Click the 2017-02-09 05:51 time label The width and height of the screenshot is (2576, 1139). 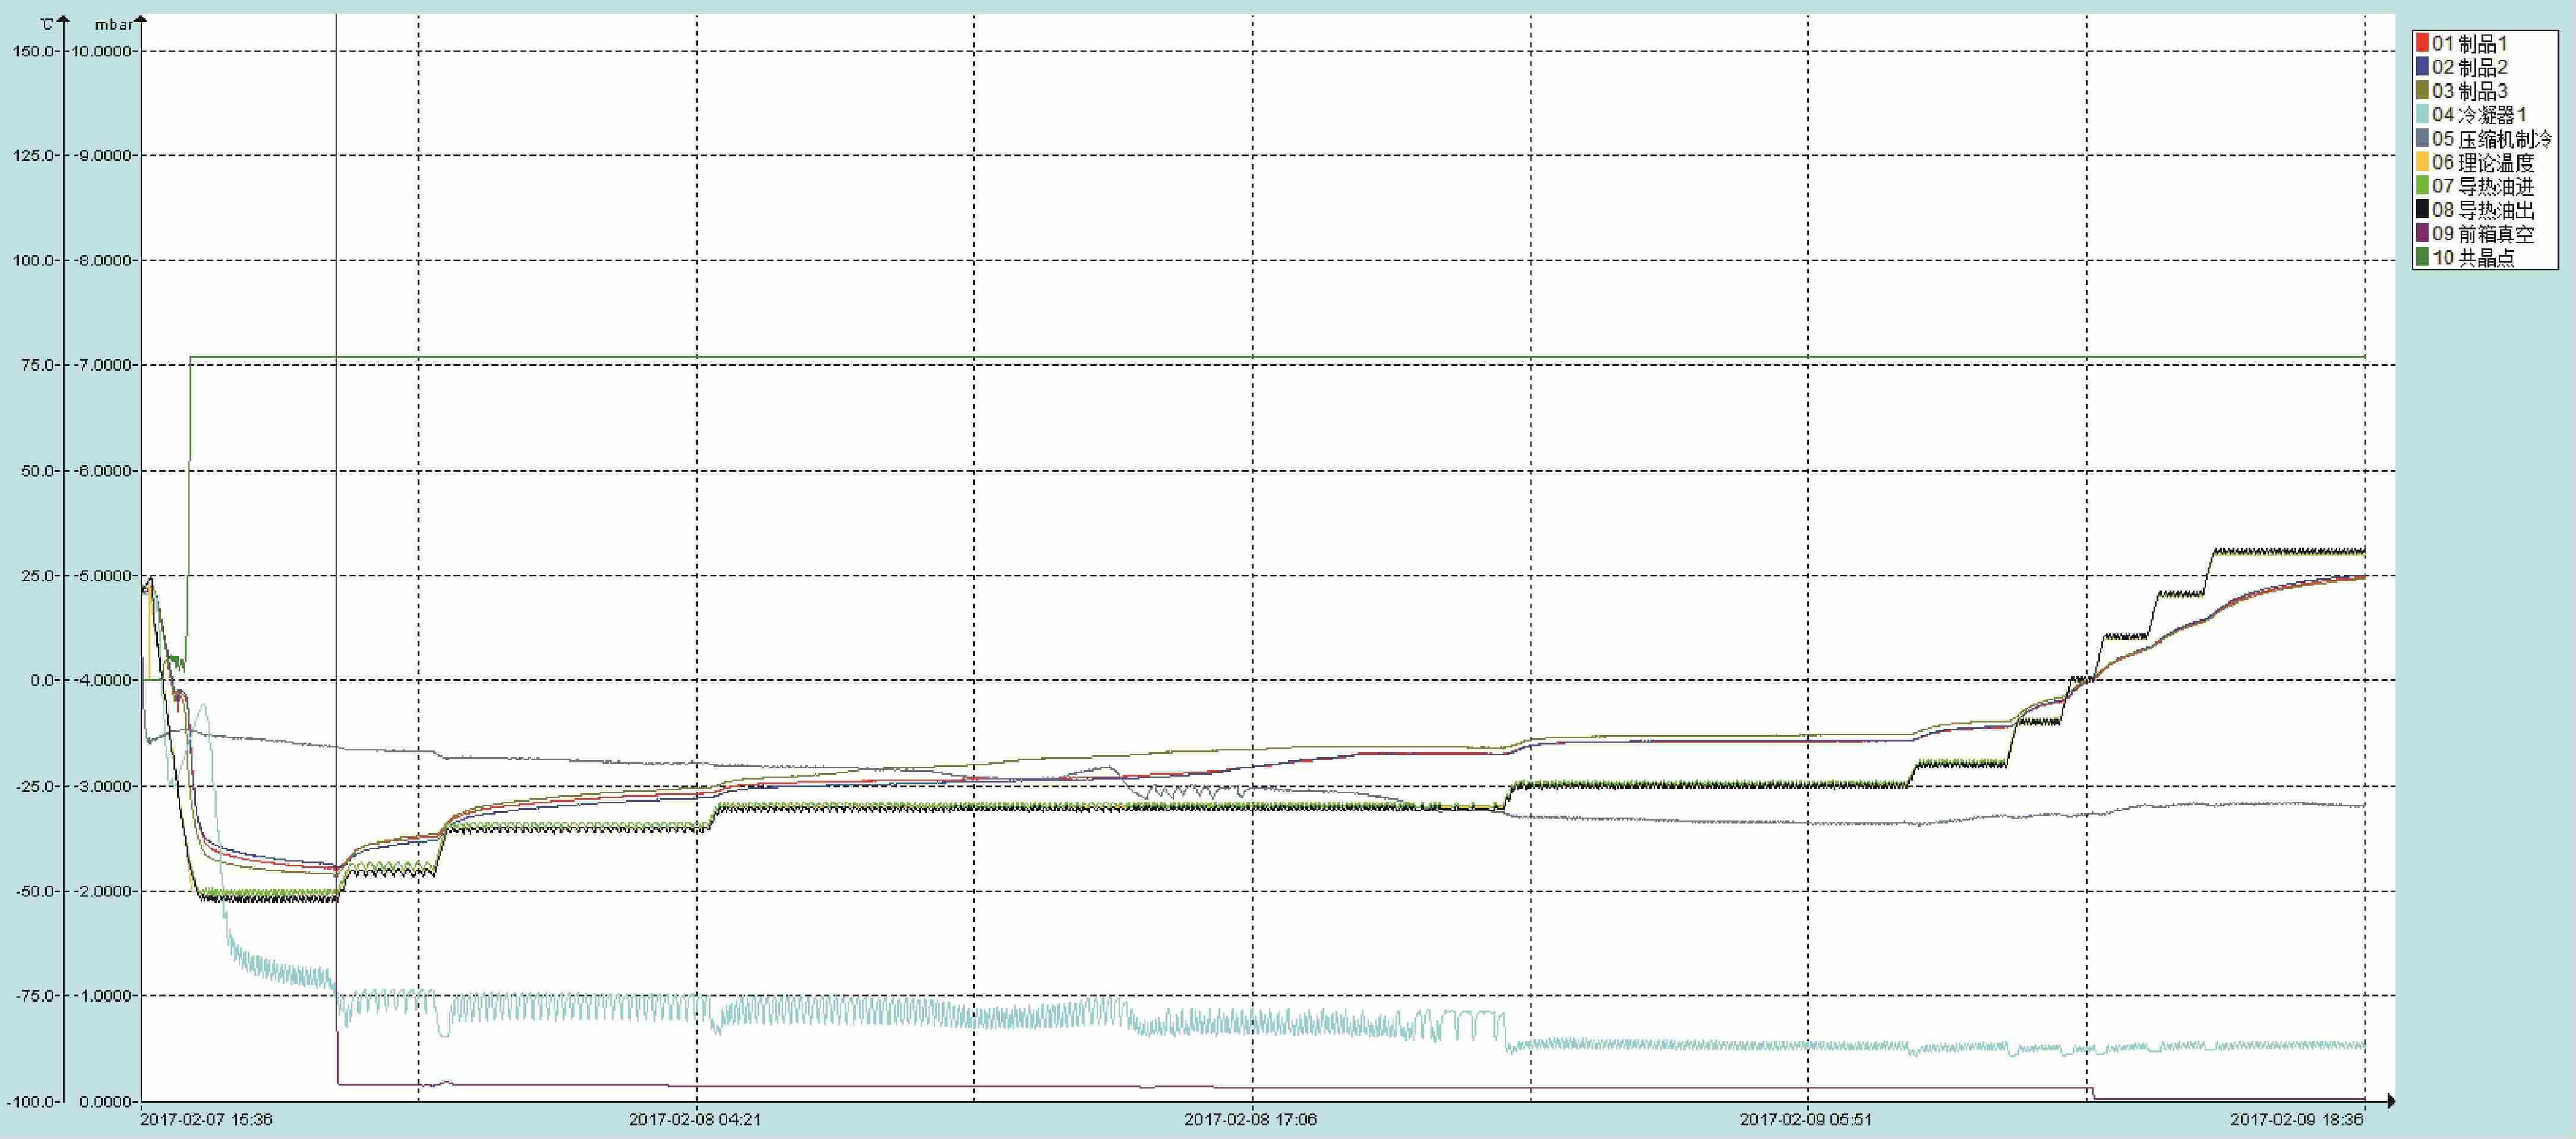pos(1806,1120)
